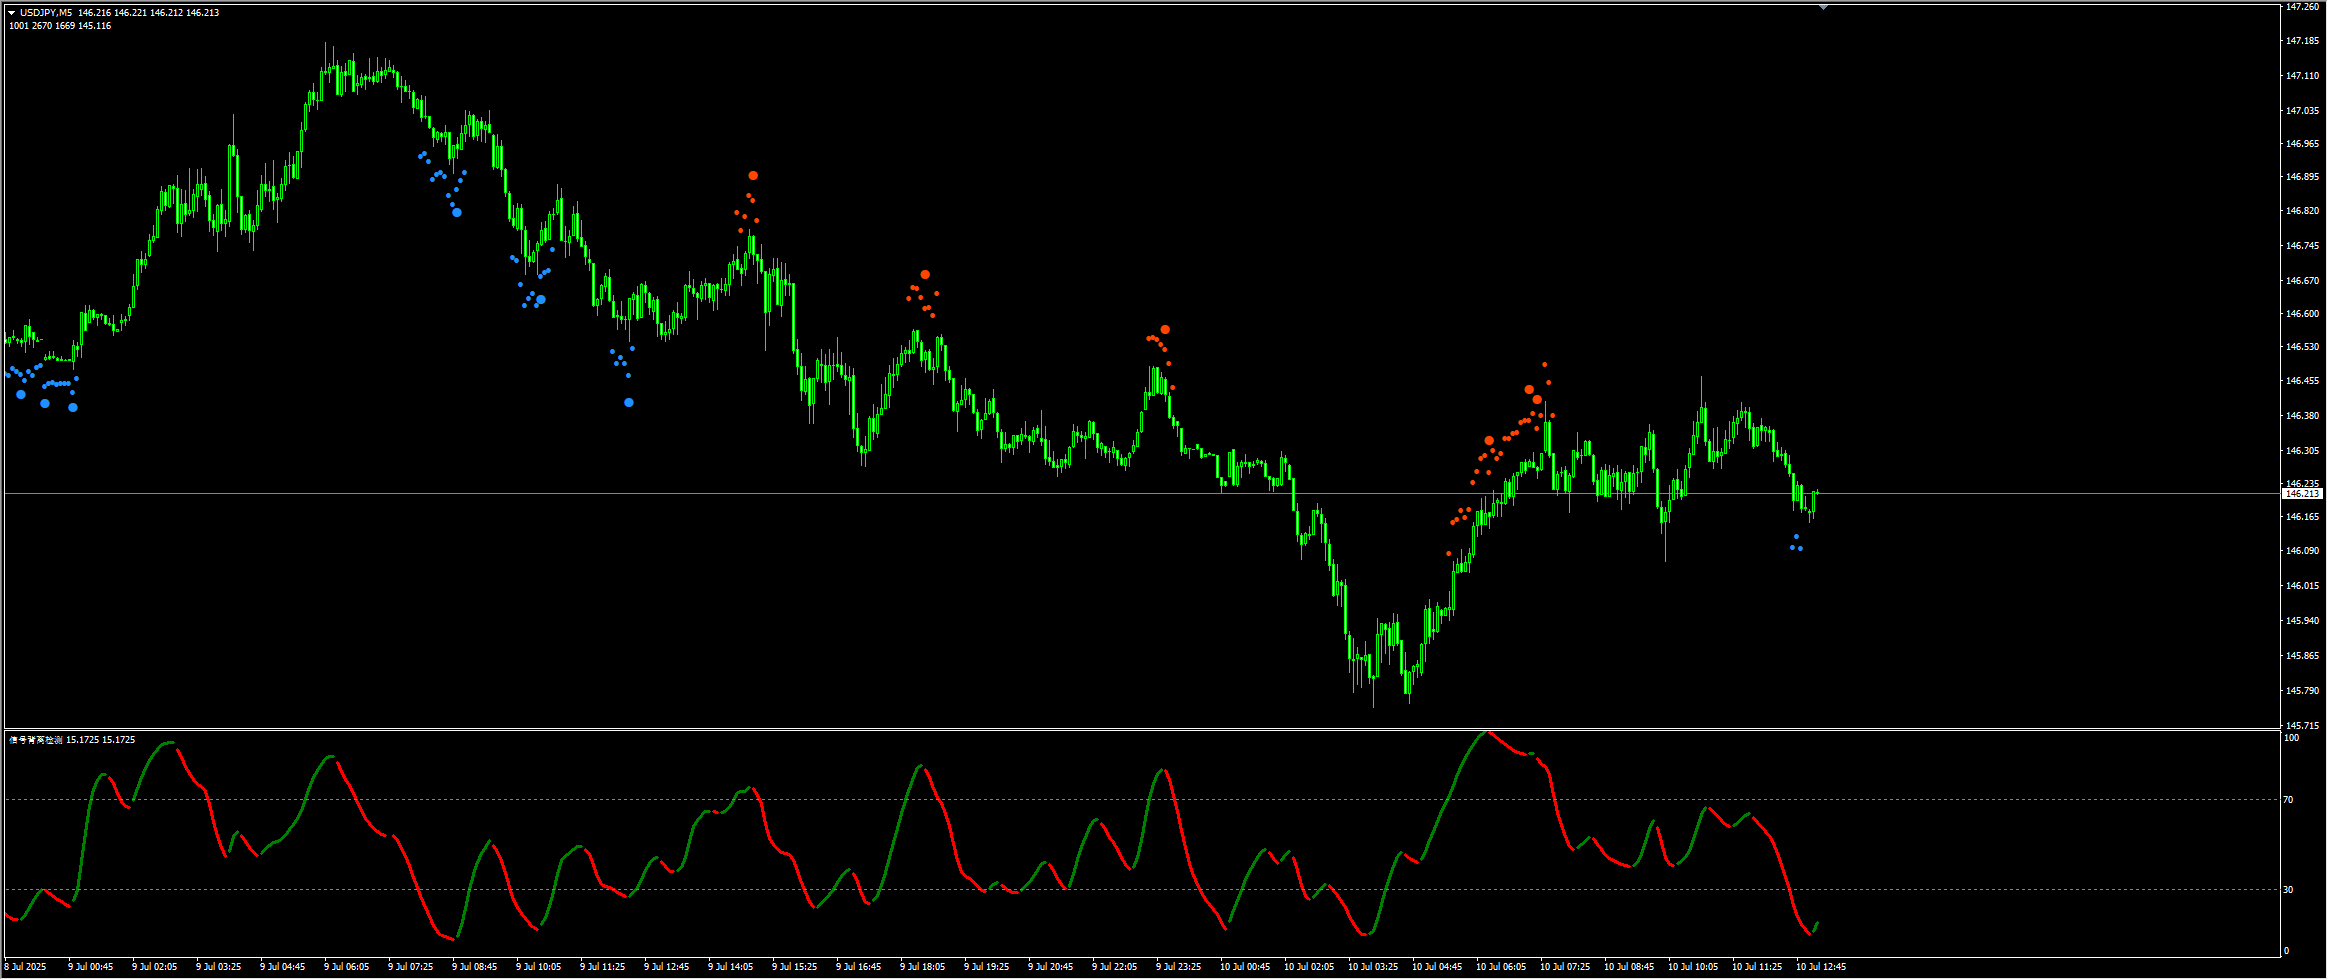The width and height of the screenshot is (2328, 980).
Task: Click the 30 level on oscillator scale
Action: pyautogui.click(x=2288, y=890)
